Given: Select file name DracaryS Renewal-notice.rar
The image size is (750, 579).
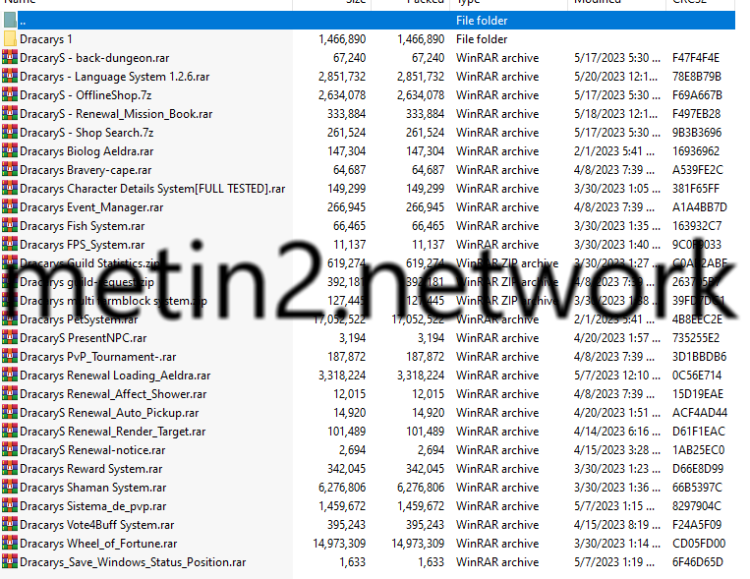Looking at the screenshot, I should click(x=93, y=450).
